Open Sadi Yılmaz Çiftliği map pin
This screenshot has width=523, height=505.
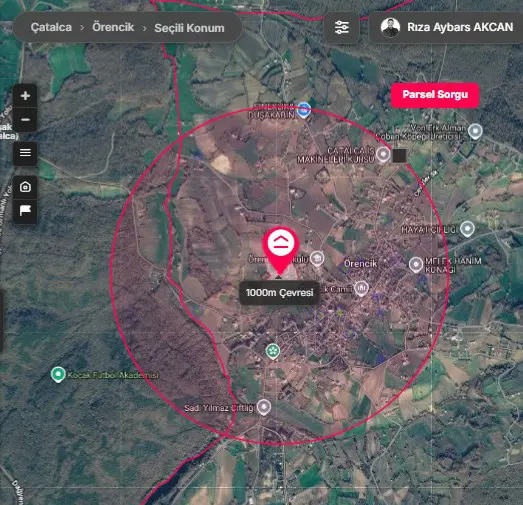click(264, 407)
